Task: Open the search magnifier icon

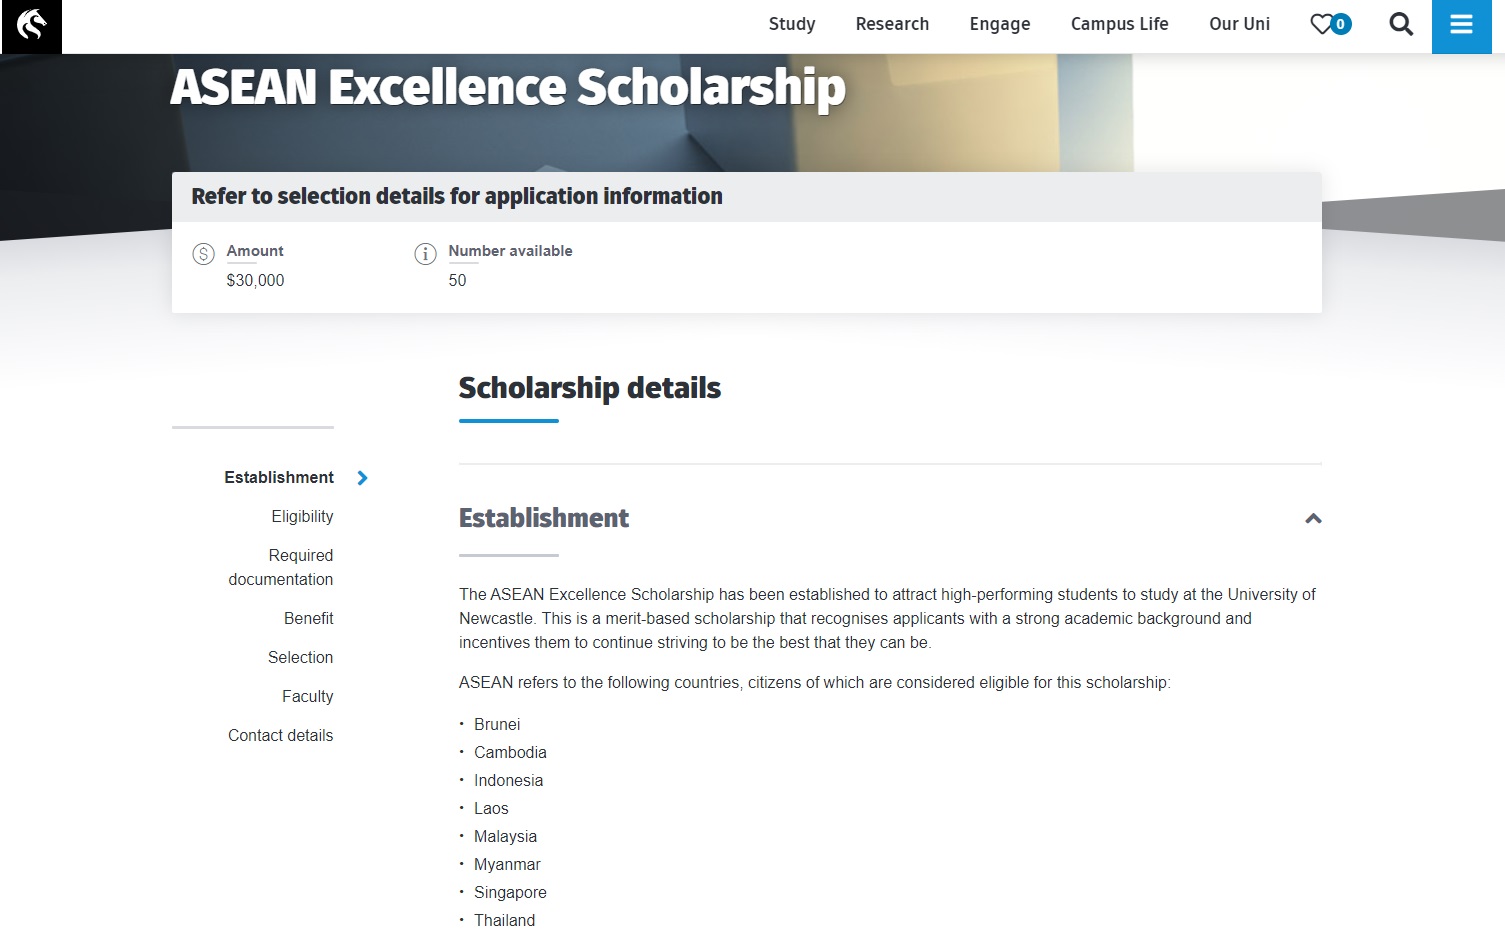Action: coord(1401,24)
